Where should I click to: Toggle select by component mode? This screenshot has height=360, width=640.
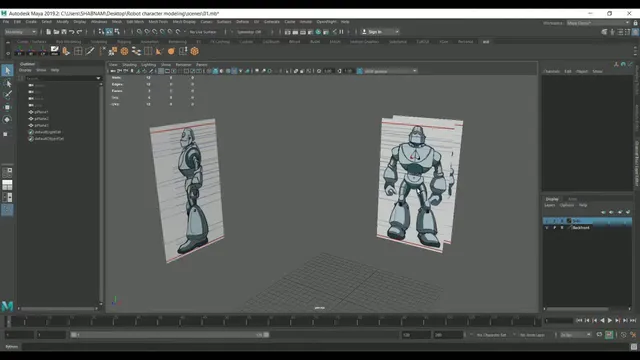point(117,32)
